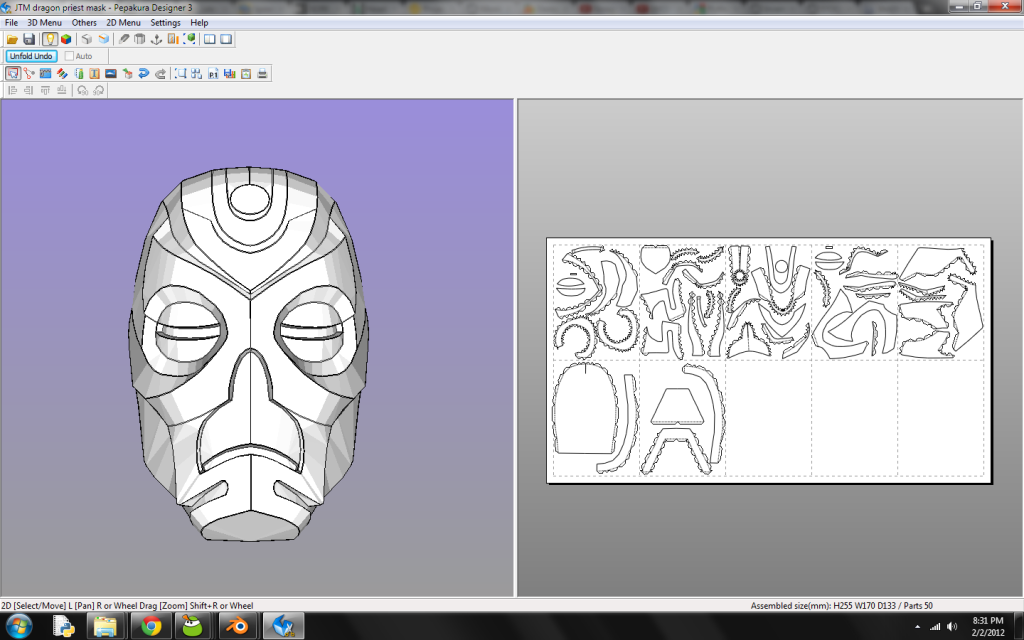Viewport: 1024px width, 640px height.
Task: Click the Save floppy disk icon
Action: point(29,39)
